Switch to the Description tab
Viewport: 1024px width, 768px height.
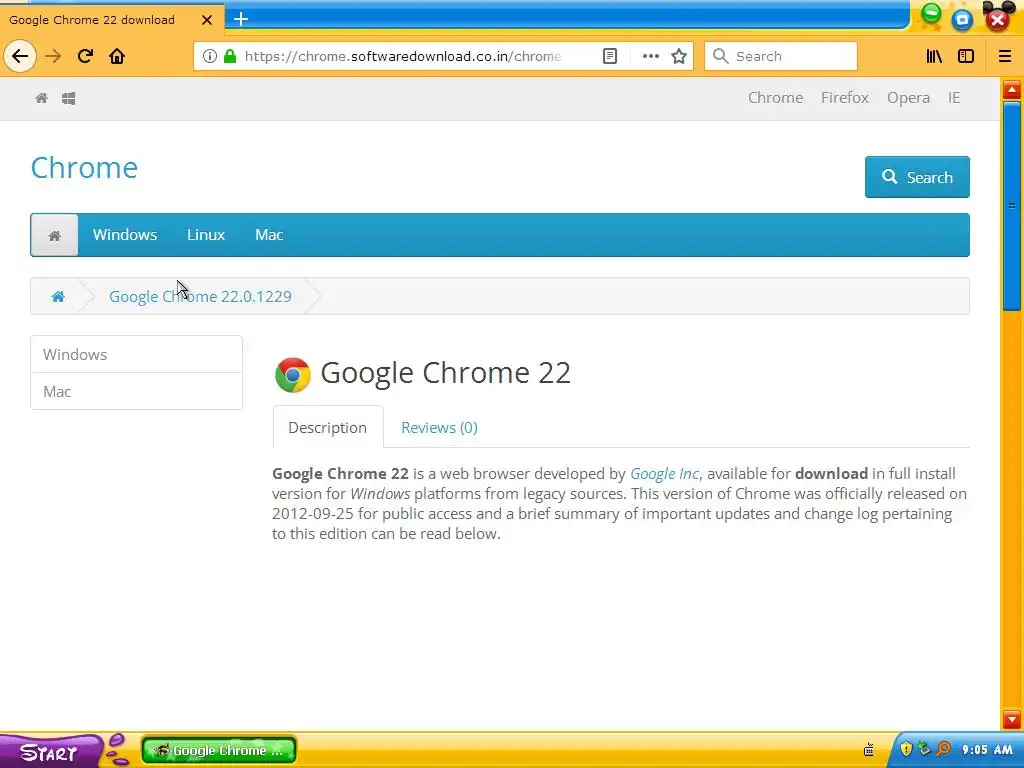327,427
